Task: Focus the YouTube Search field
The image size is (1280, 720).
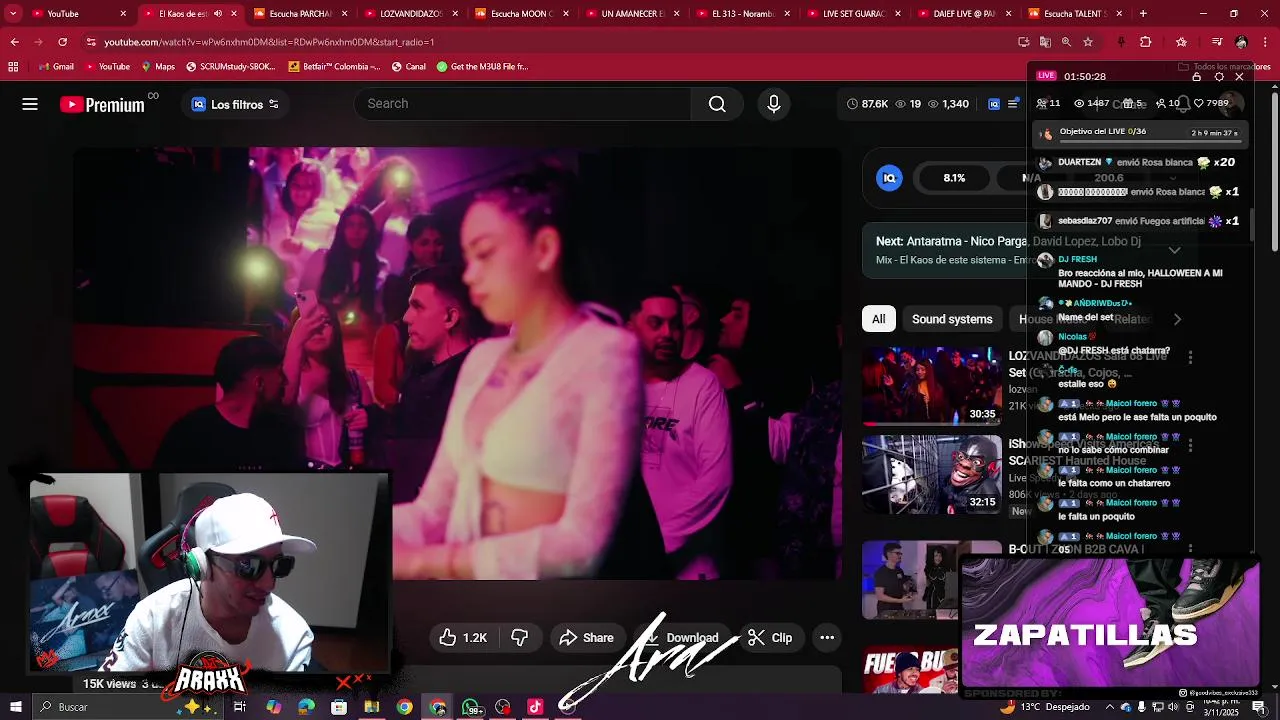Action: (523, 104)
